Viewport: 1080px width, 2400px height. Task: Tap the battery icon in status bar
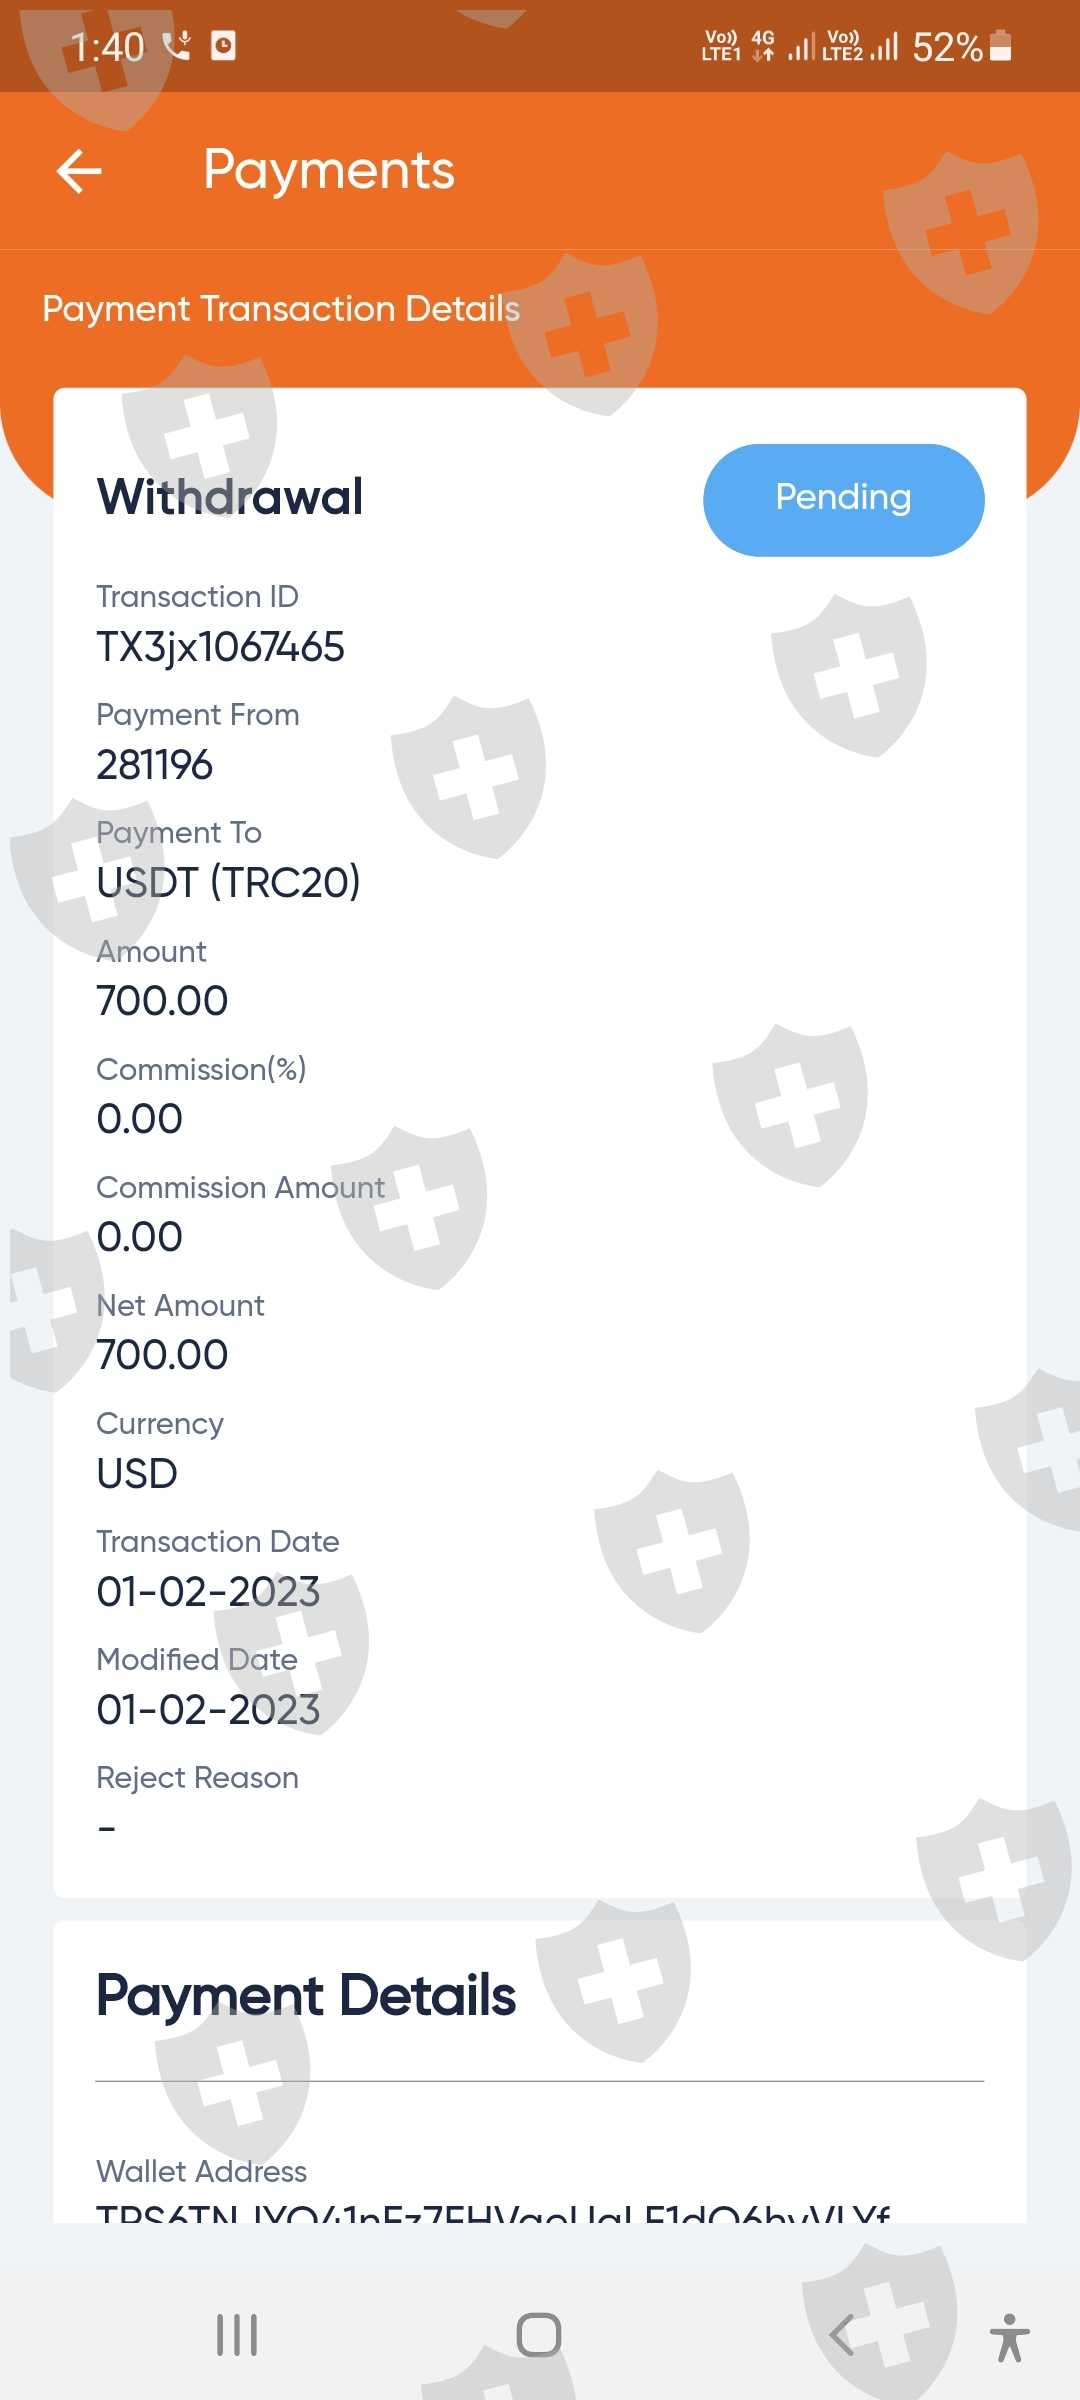pyautogui.click(x=1001, y=46)
